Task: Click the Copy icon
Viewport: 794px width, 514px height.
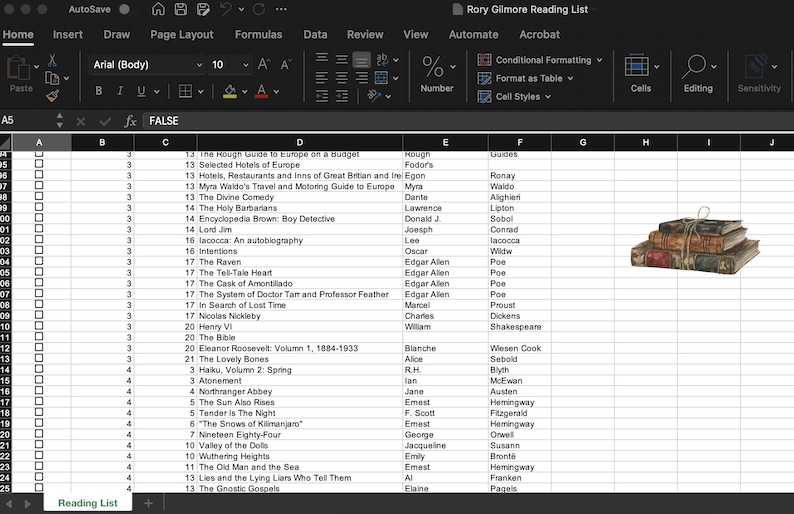Action: tap(52, 78)
